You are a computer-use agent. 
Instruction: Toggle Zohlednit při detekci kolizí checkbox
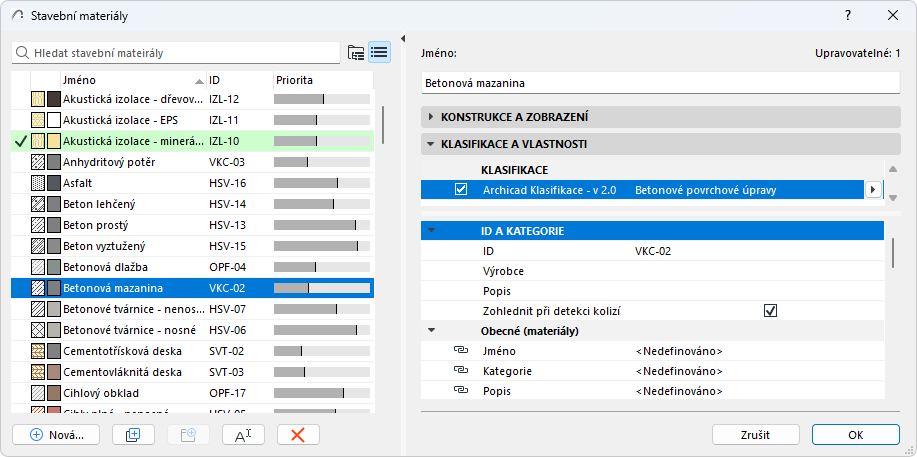770,311
